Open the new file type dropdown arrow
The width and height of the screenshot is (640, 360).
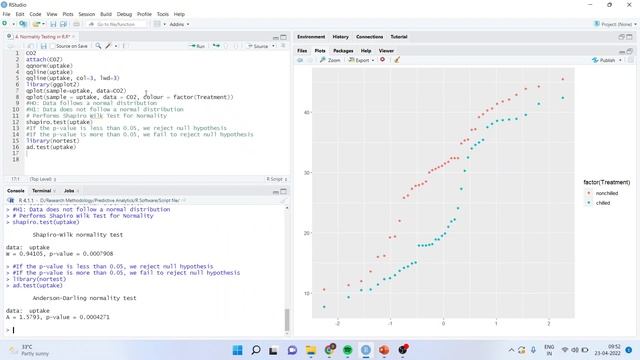tap(13, 24)
